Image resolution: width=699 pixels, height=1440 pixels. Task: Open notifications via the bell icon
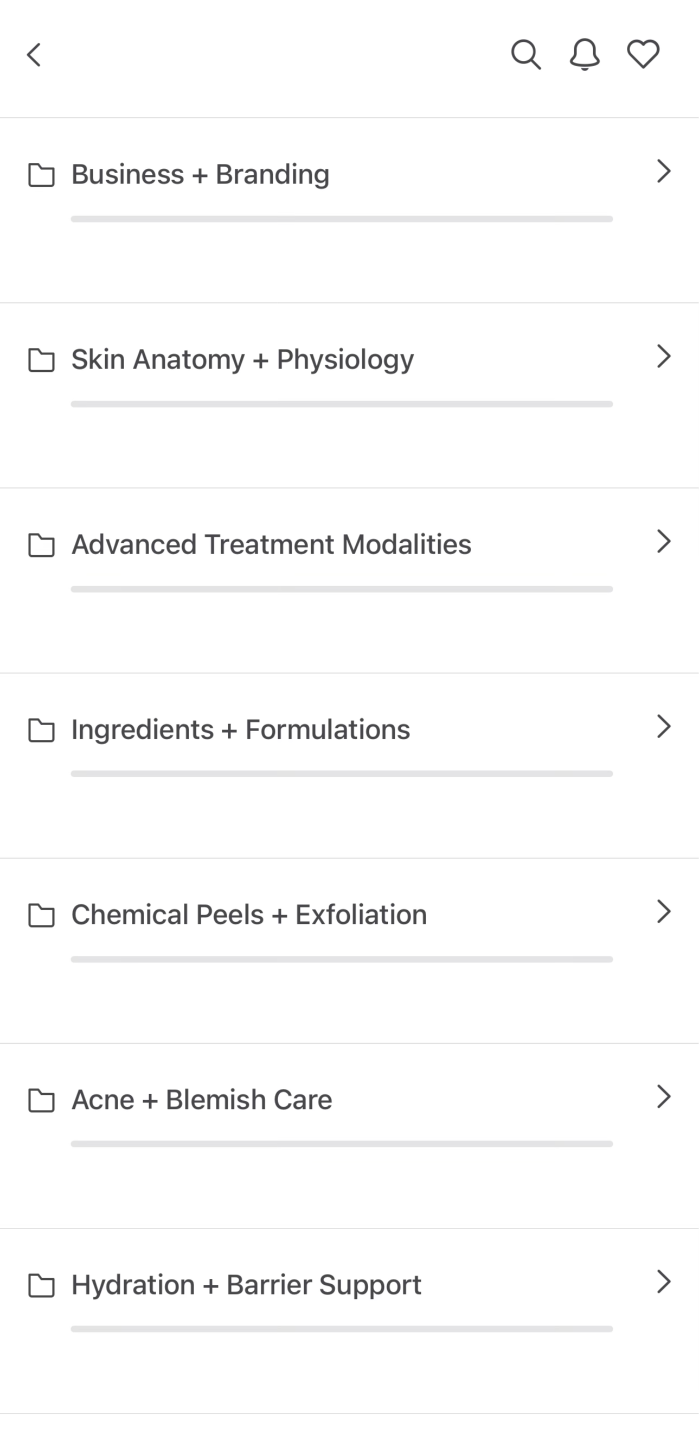click(x=585, y=55)
